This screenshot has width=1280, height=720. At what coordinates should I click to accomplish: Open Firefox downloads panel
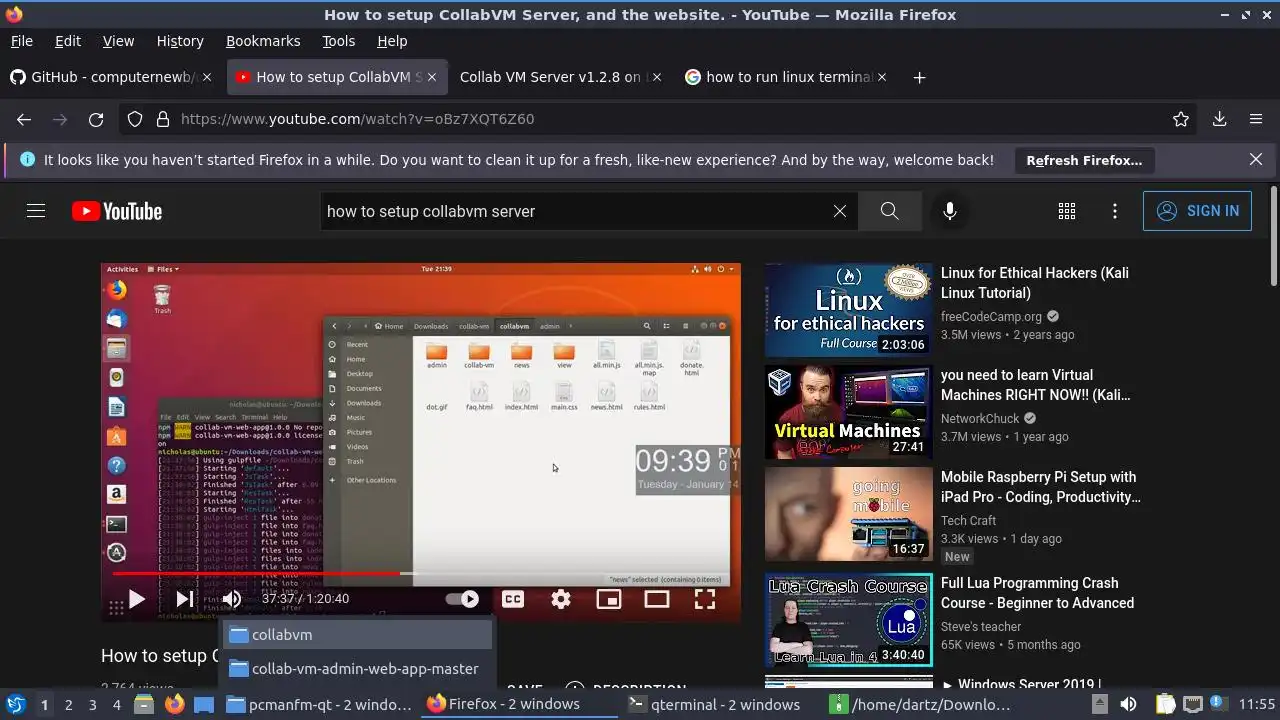click(1220, 119)
